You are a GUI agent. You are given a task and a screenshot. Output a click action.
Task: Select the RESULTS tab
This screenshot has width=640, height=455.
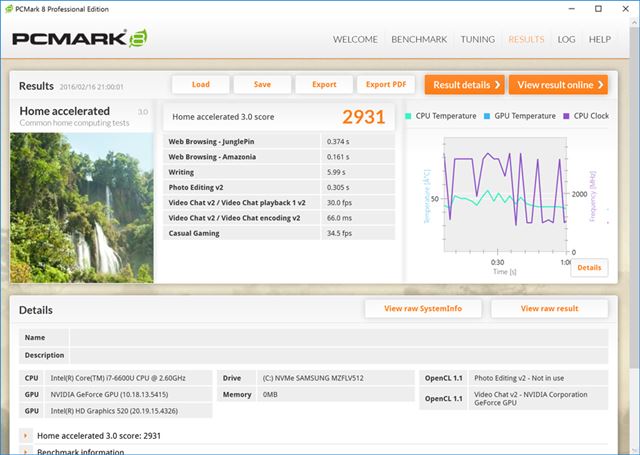pyautogui.click(x=526, y=40)
